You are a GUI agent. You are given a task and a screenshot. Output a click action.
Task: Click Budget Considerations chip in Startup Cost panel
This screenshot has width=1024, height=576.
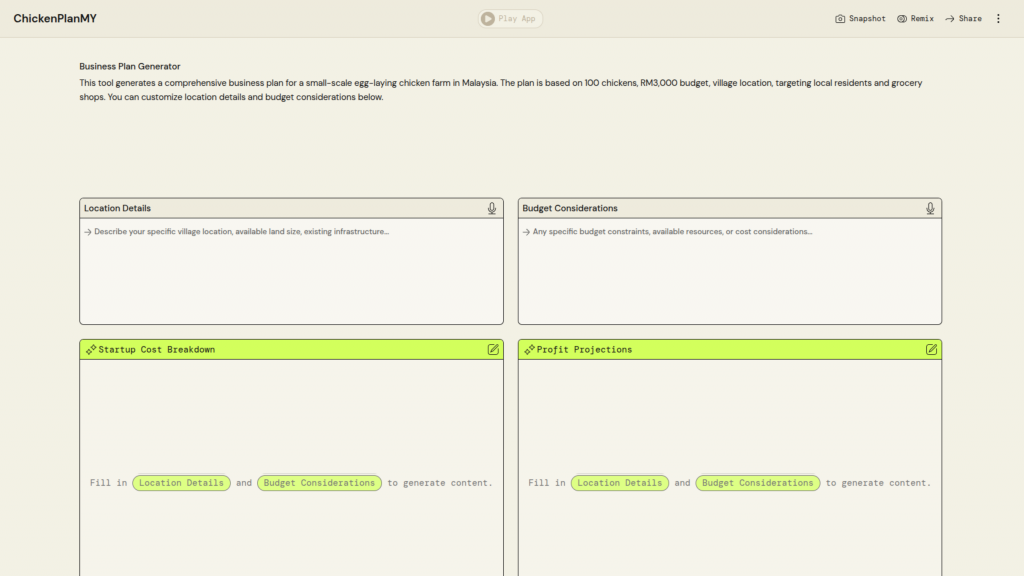click(319, 483)
